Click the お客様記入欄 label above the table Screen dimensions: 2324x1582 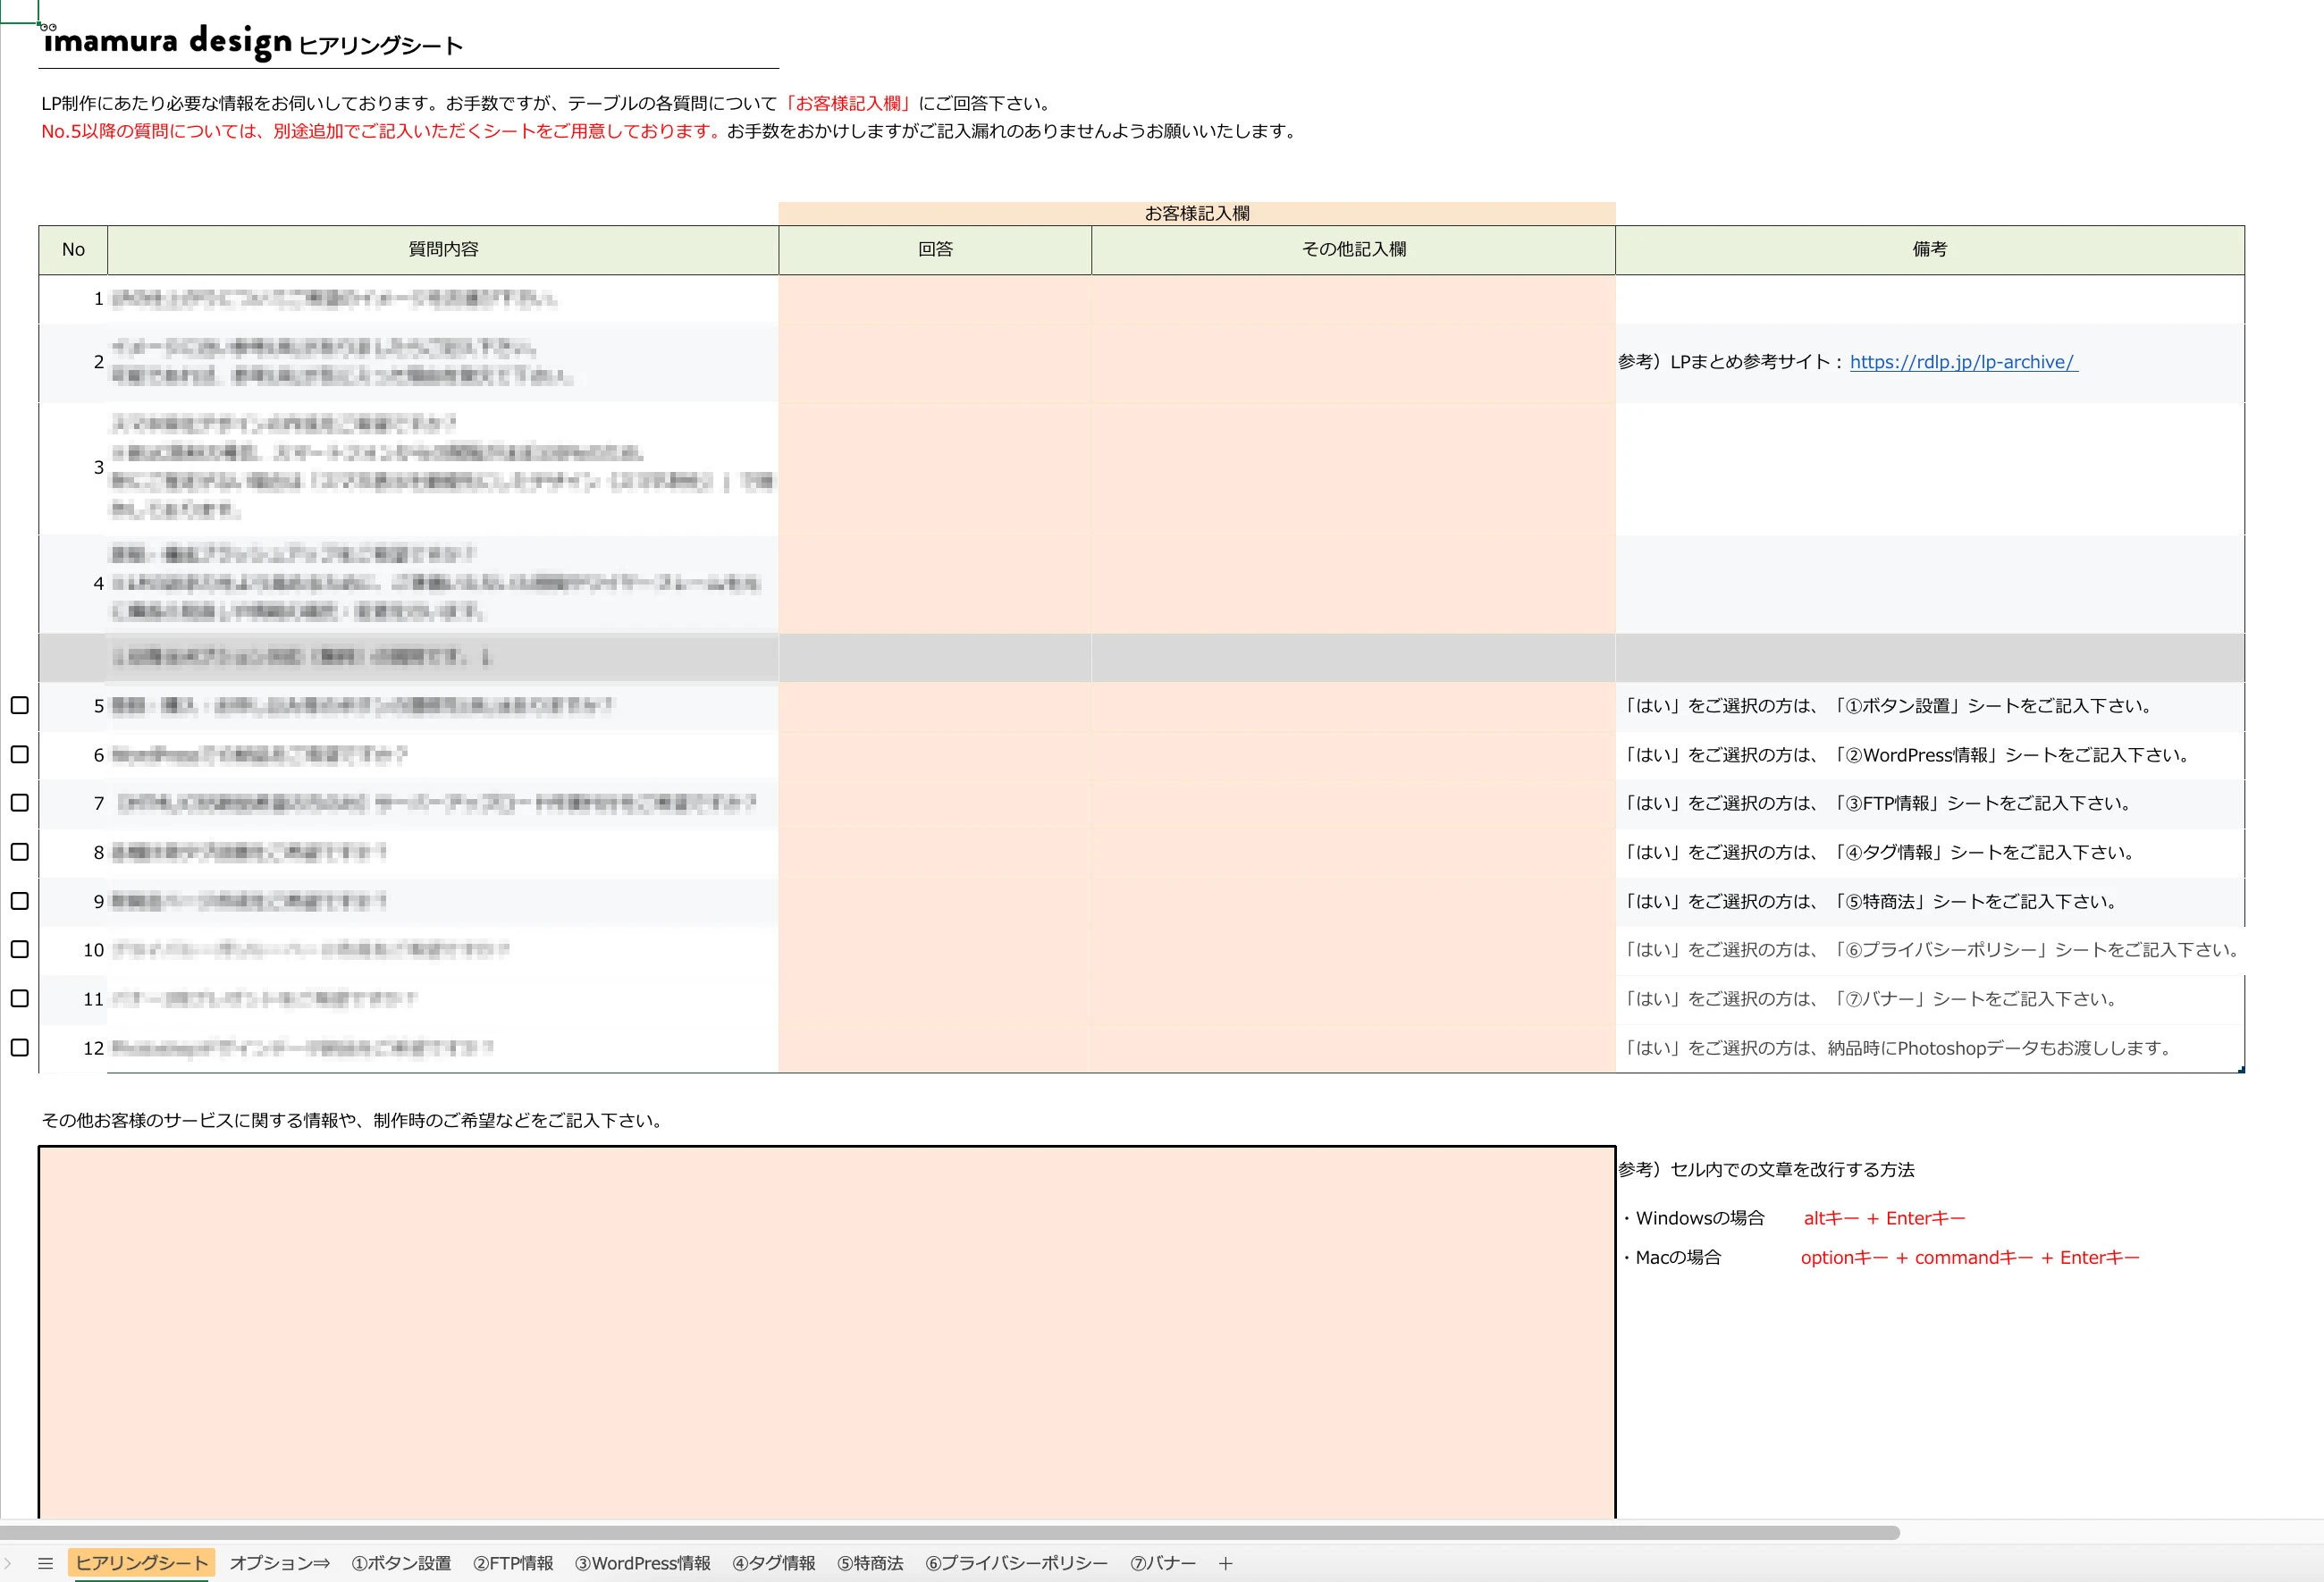(1197, 213)
